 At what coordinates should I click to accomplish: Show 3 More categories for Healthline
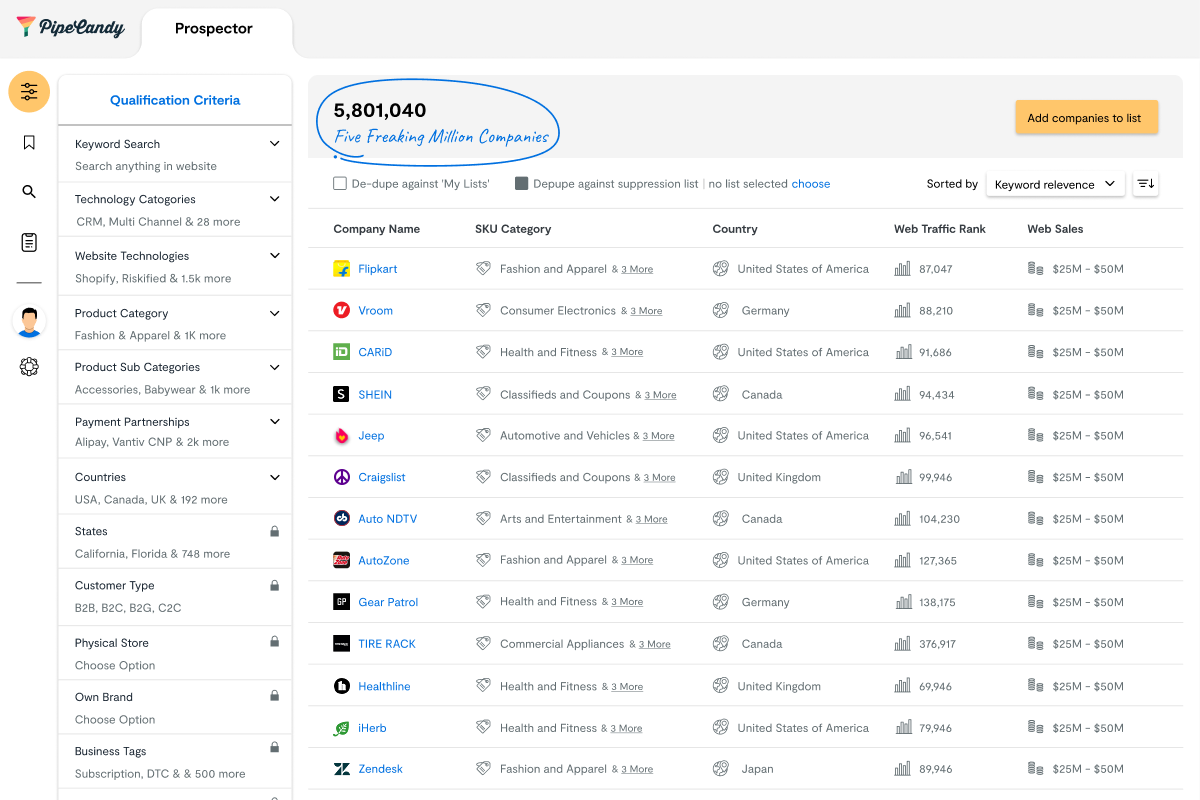coord(627,687)
